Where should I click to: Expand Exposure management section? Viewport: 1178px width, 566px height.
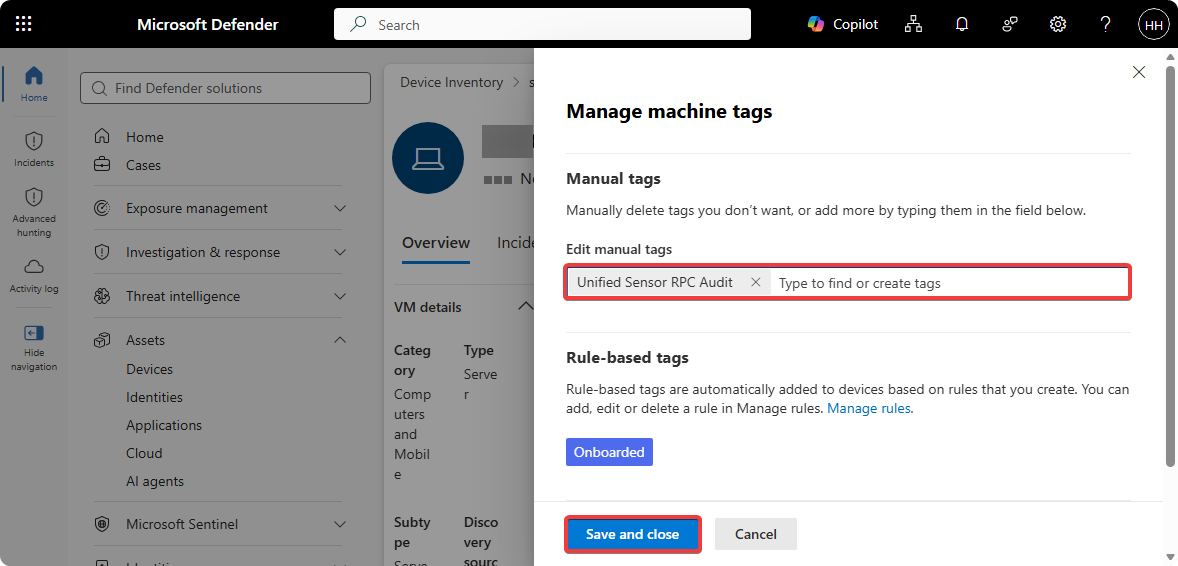[340, 208]
